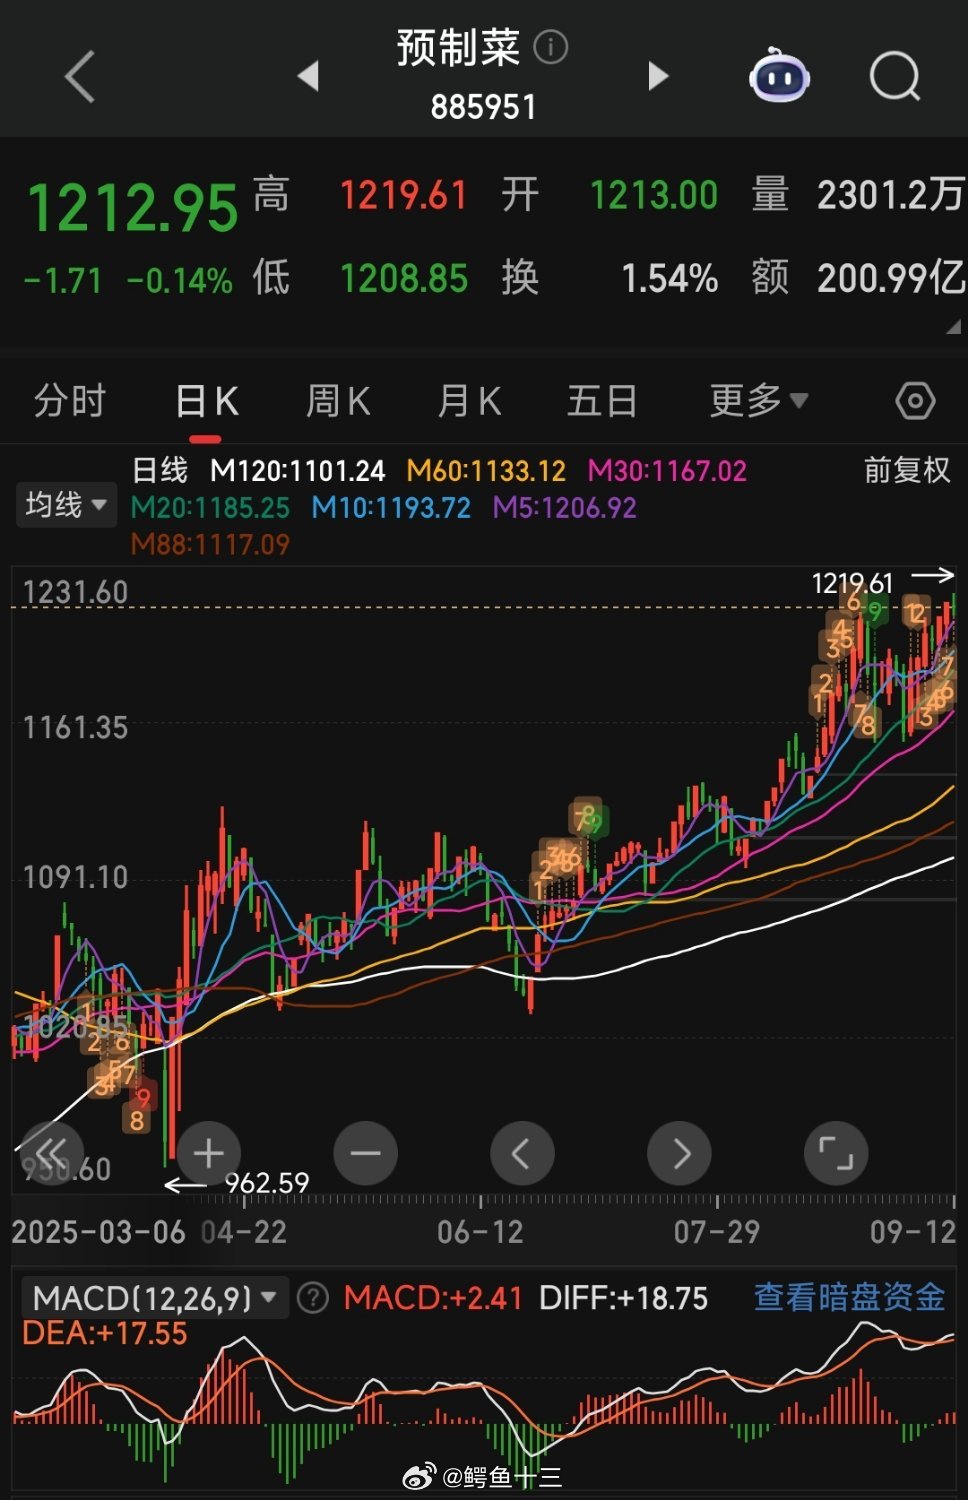Screen dimensions: 968x1500
Task: Expand the 更多 period dropdown
Action: pos(759,401)
